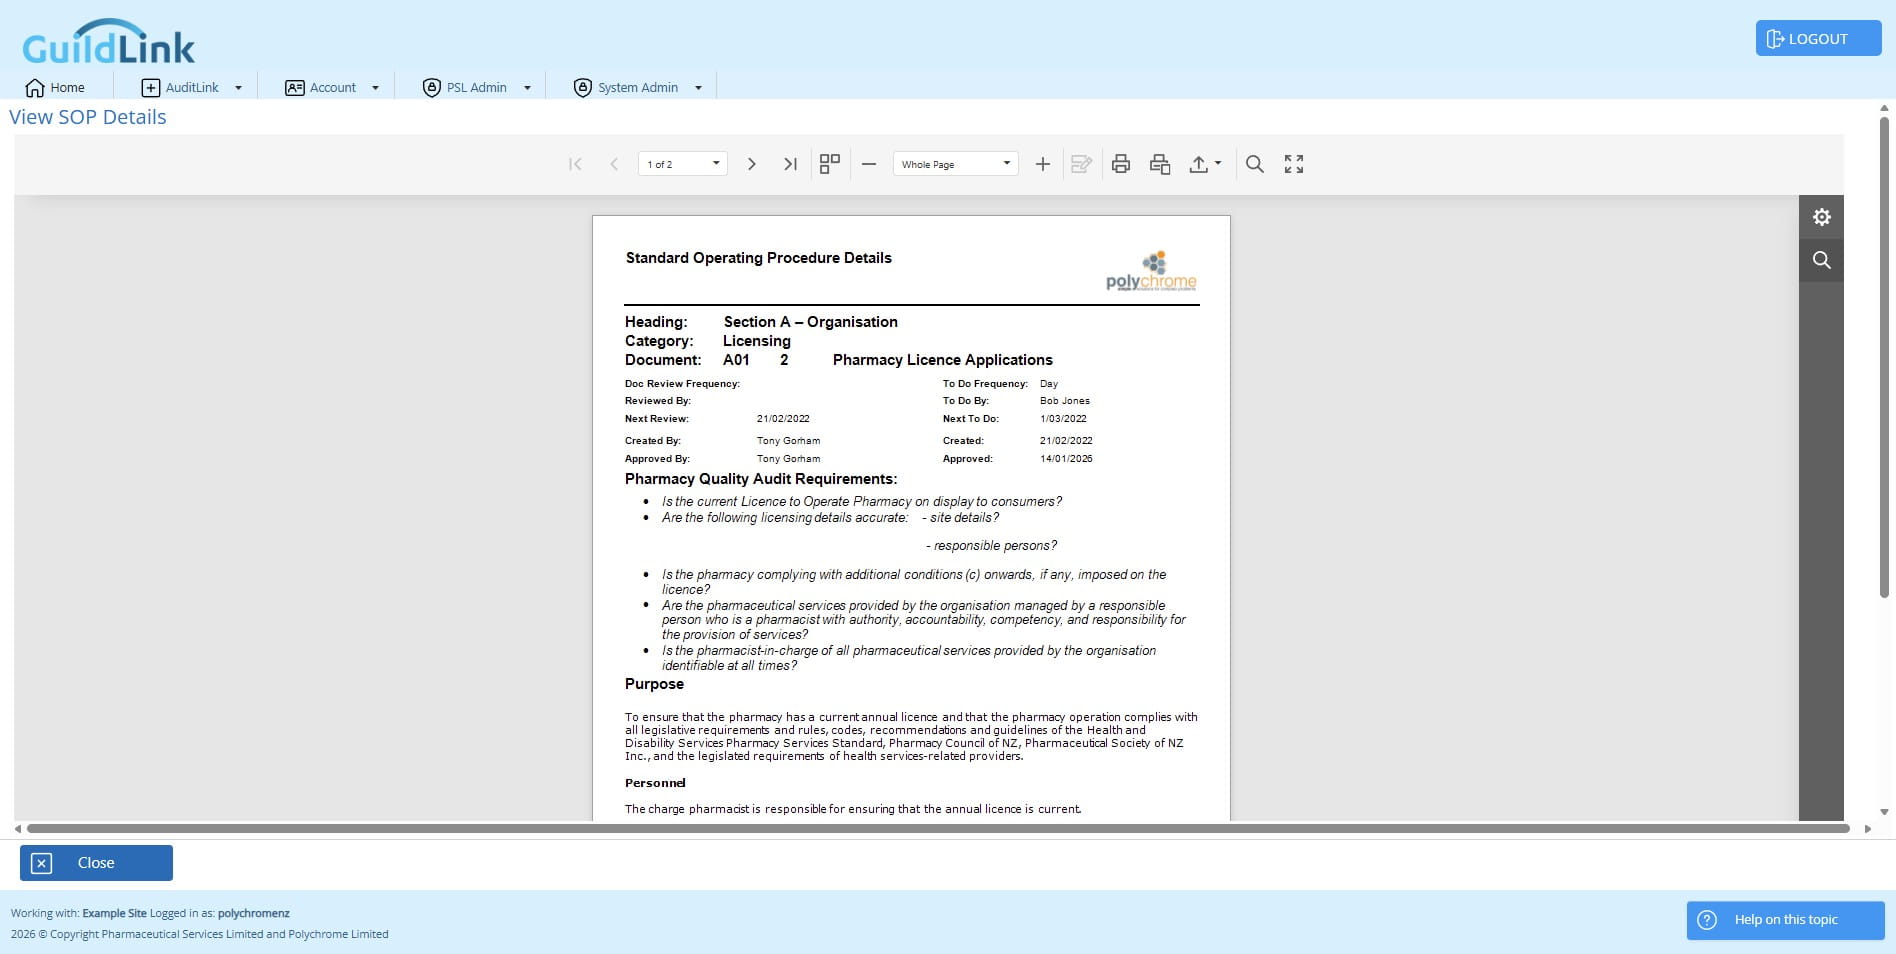The width and height of the screenshot is (1896, 954).
Task: Click 'polychromenz' logged-in username
Action: tap(254, 913)
